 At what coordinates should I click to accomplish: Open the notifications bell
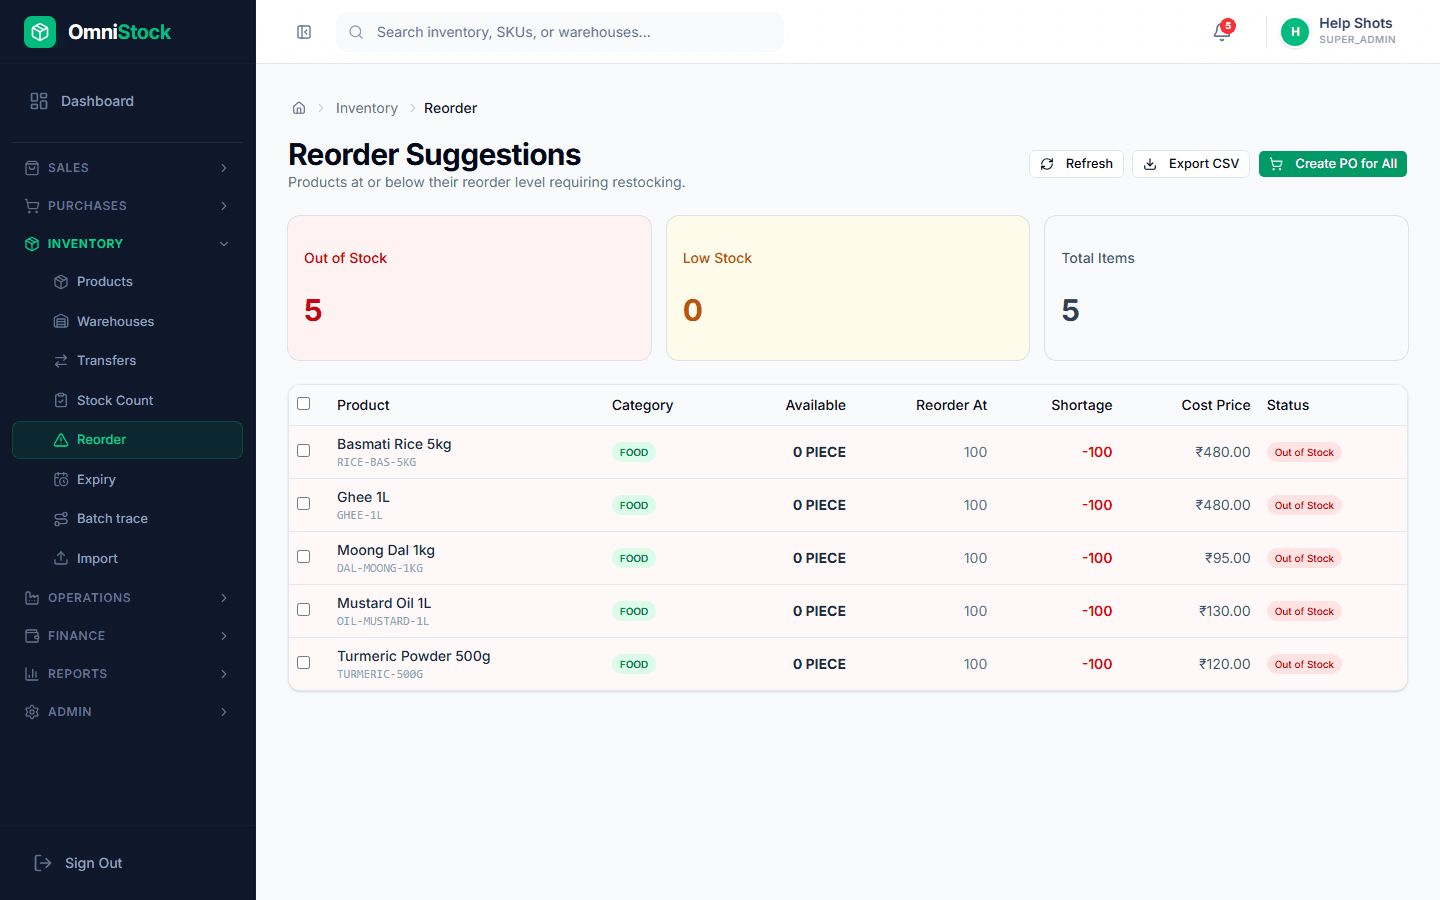(x=1221, y=32)
